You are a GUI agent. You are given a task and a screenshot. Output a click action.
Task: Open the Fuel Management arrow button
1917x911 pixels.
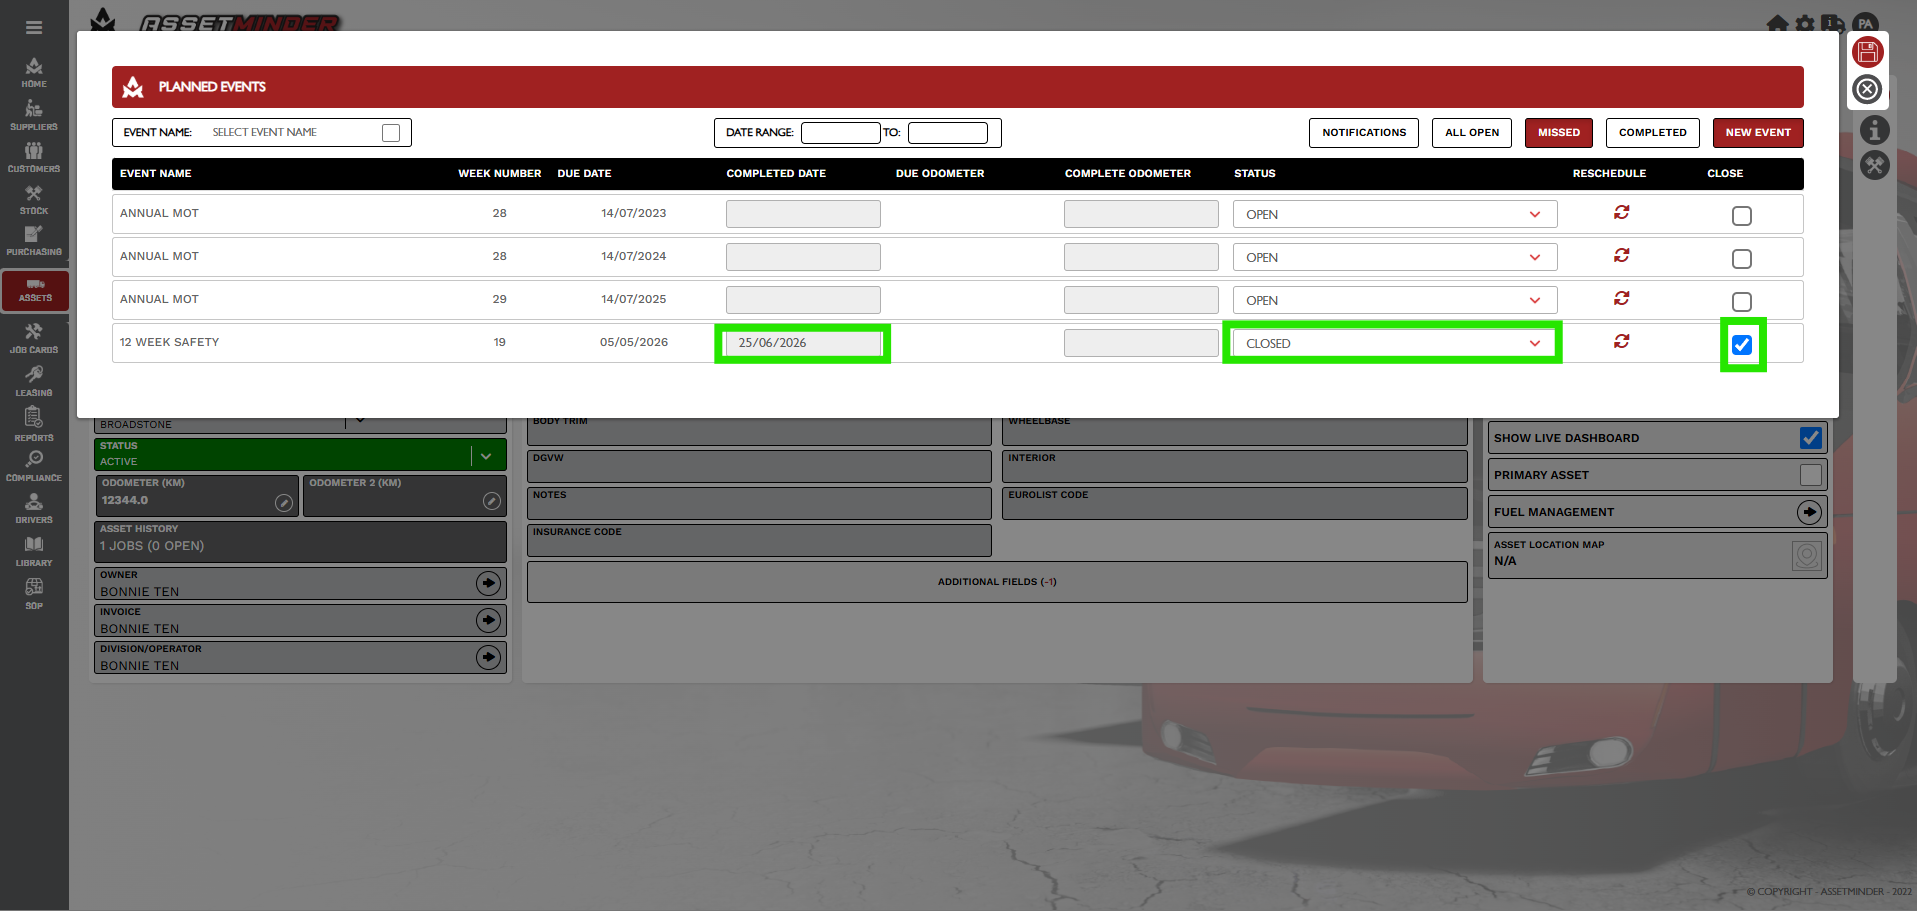tap(1809, 512)
